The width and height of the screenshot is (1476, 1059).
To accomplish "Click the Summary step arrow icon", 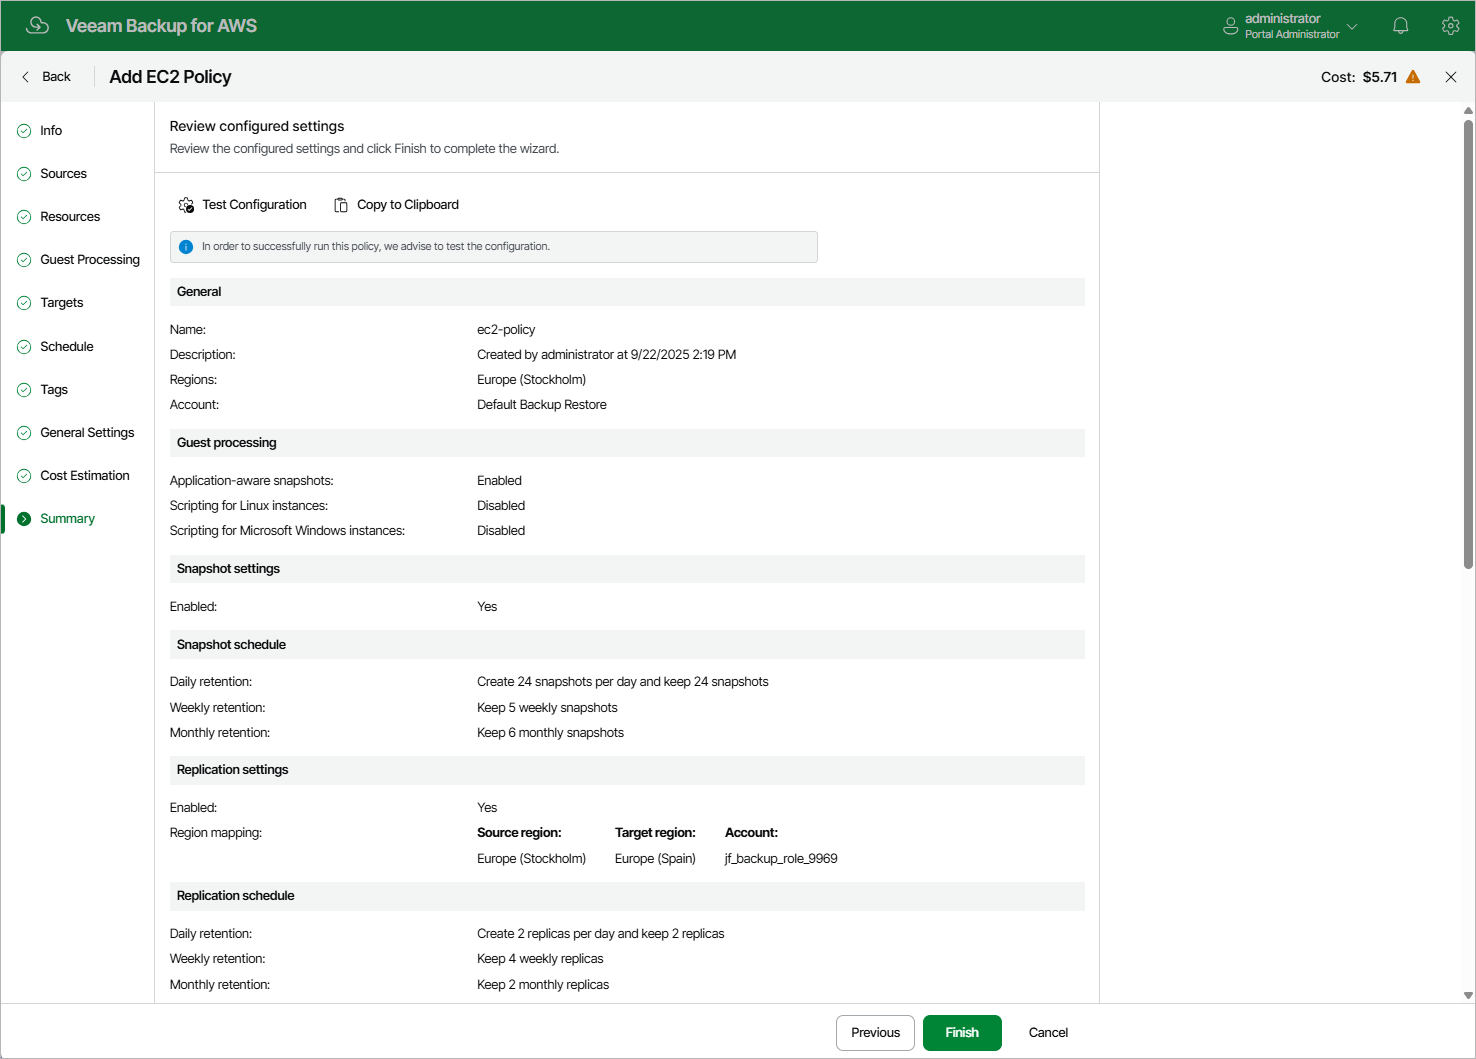I will 24,519.
